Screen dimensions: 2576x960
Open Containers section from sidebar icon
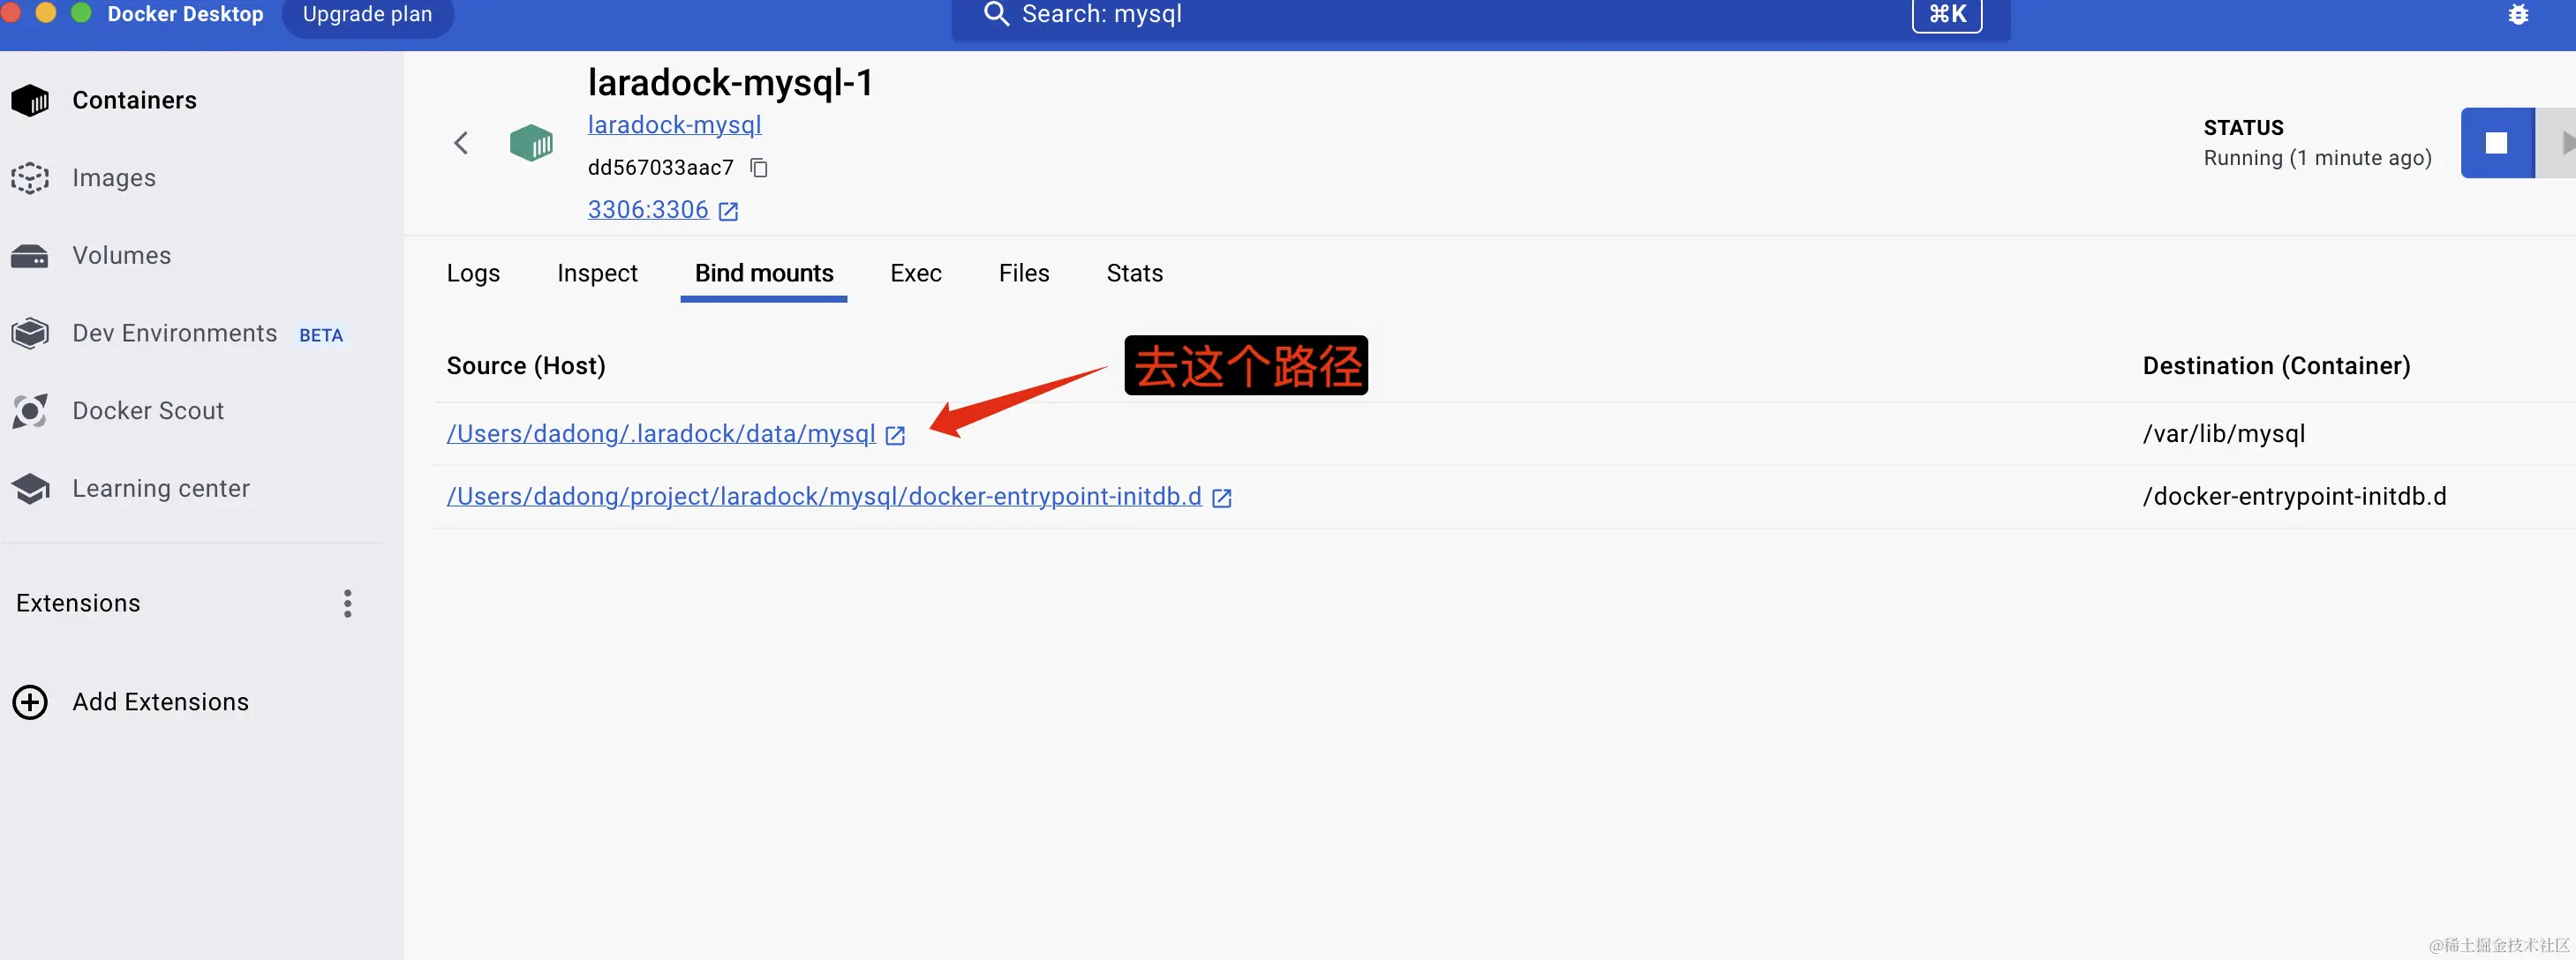(x=30, y=100)
